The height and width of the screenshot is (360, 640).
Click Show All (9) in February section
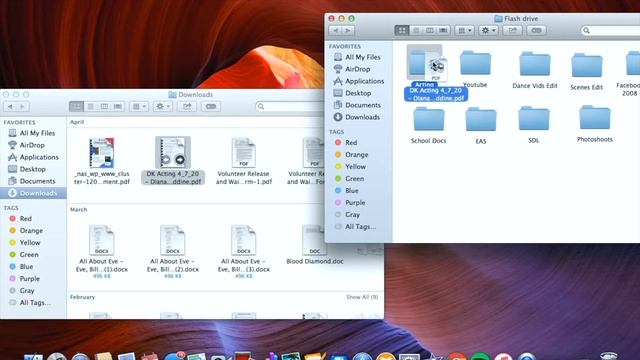[362, 297]
